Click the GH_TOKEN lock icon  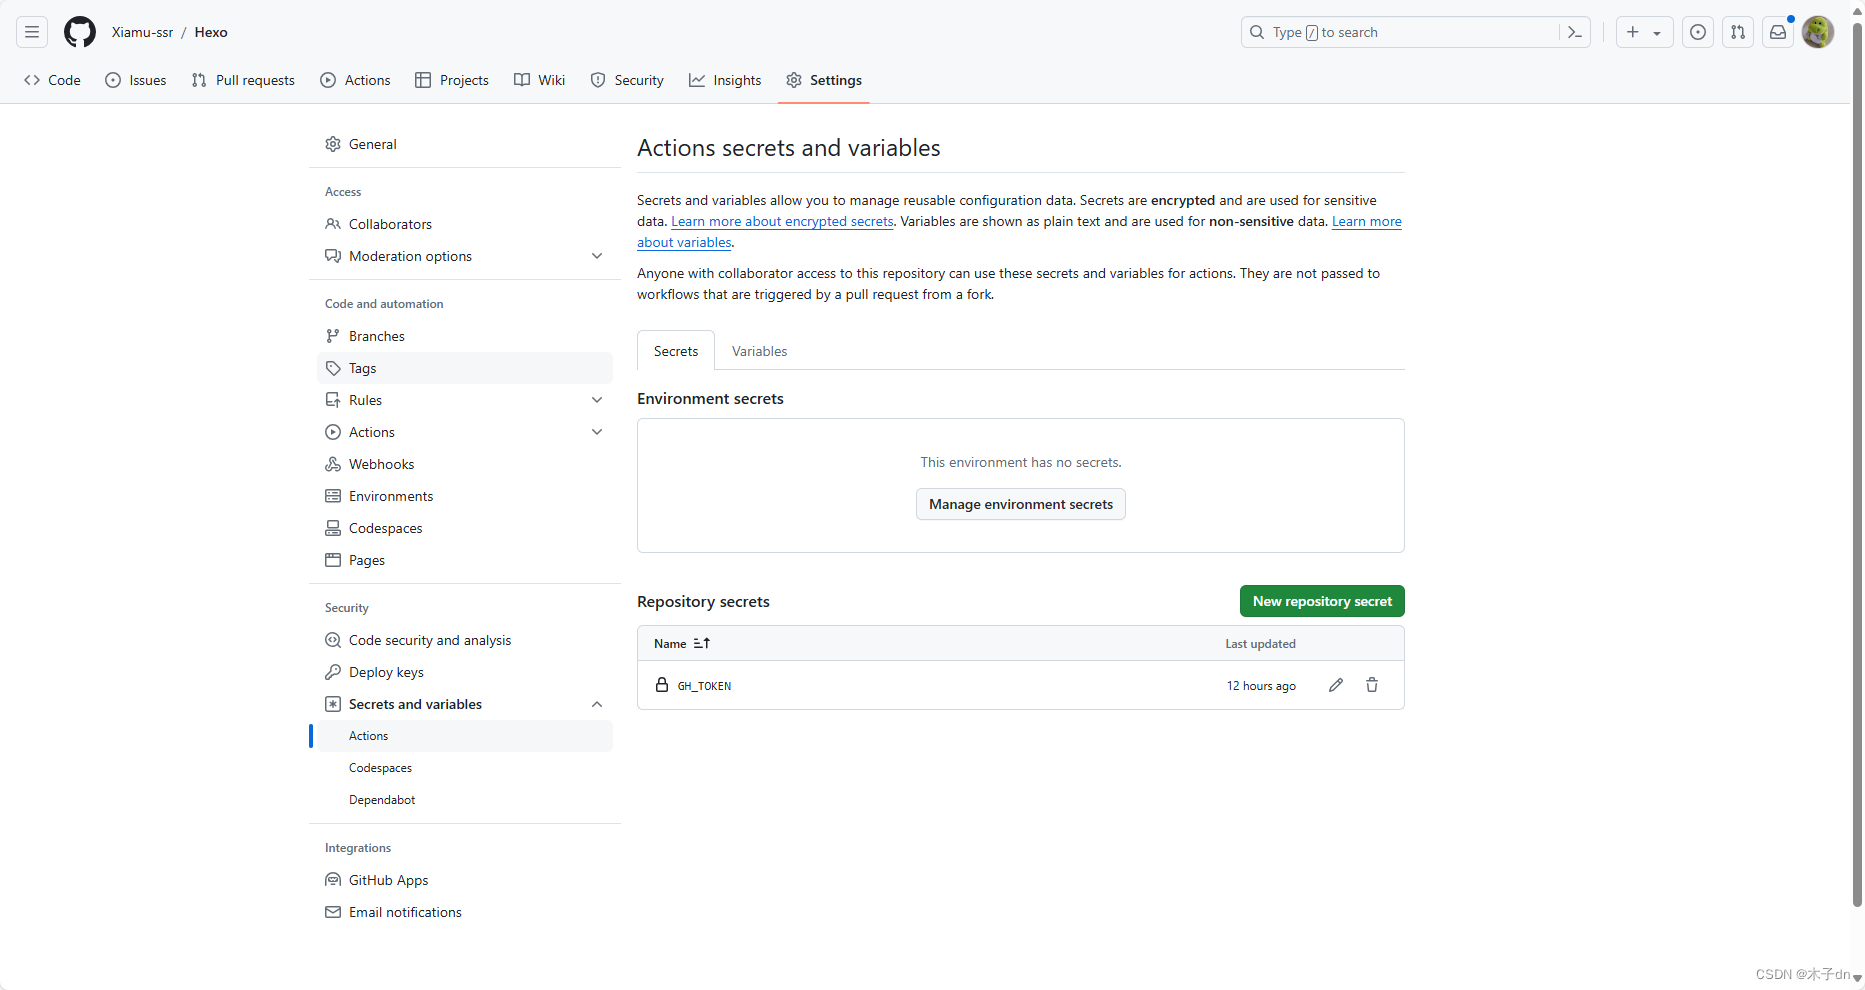[x=662, y=685]
